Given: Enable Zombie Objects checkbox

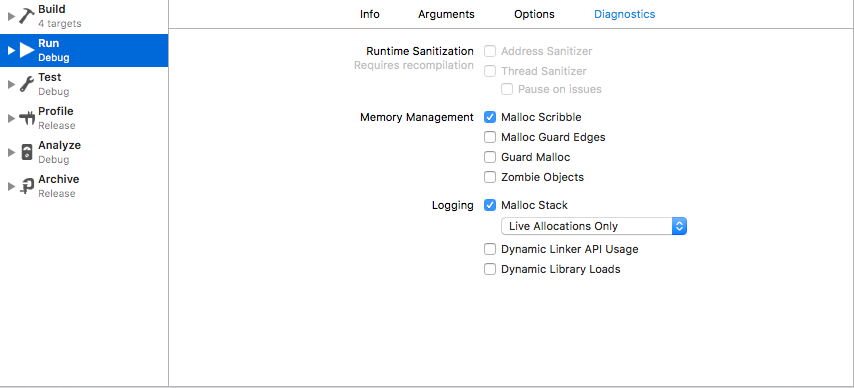Looking at the screenshot, I should click(490, 177).
